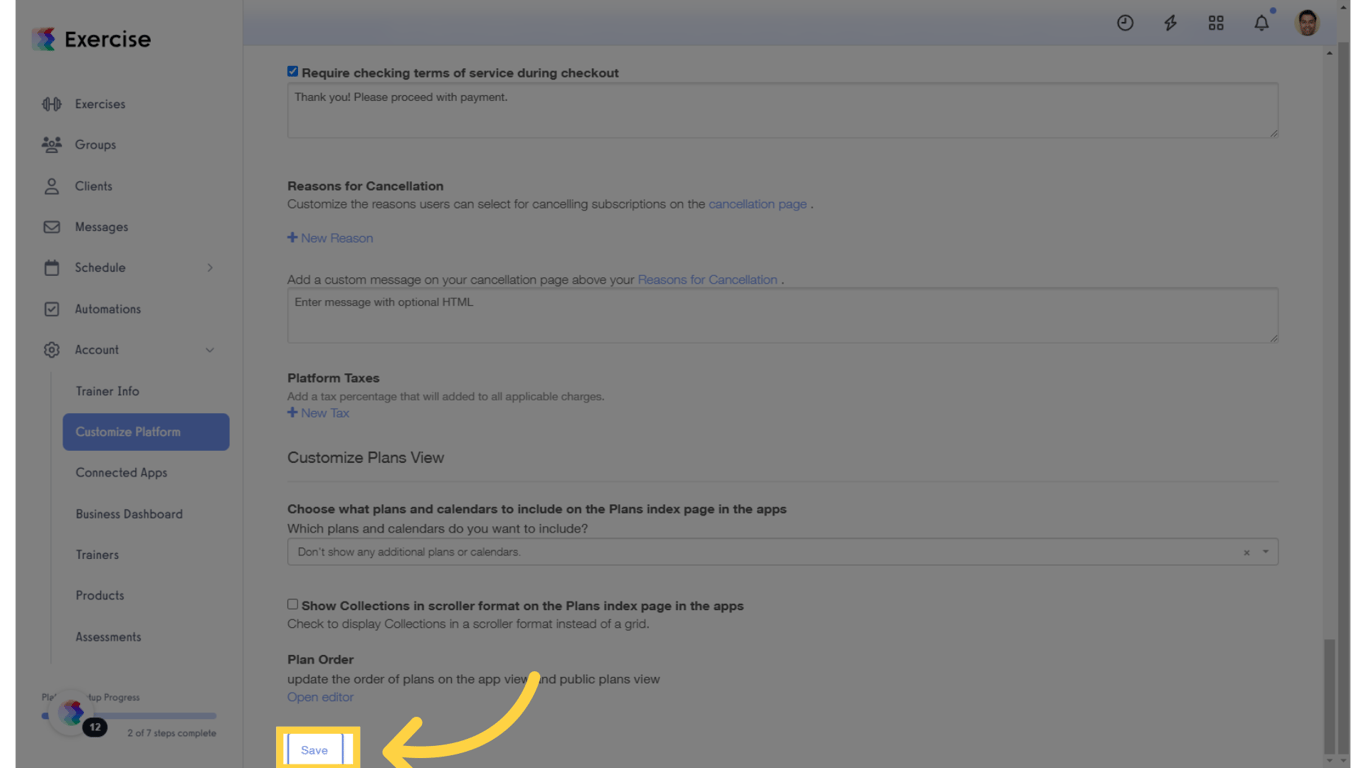Click the Platform Taxes heading
The width and height of the screenshot is (1366, 768).
333,378
